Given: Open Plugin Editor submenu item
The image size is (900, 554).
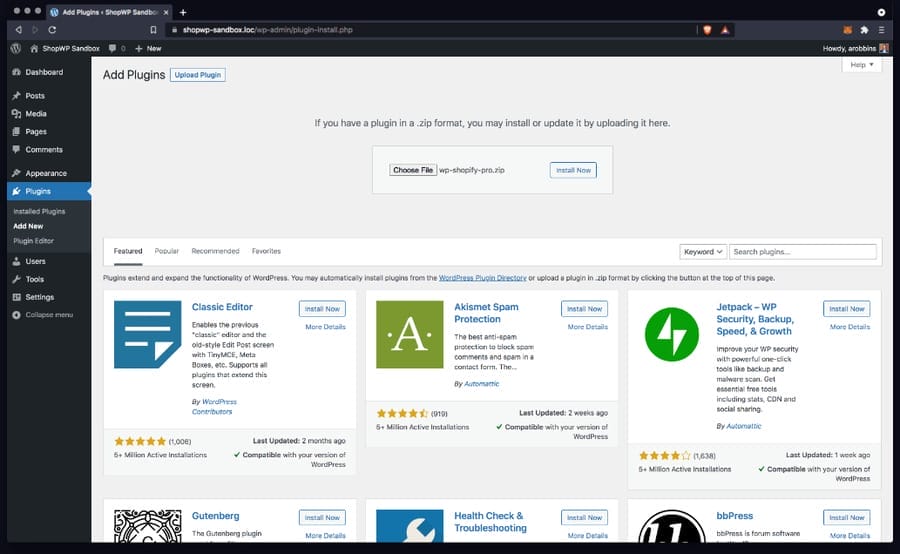Looking at the screenshot, I should tap(33, 241).
